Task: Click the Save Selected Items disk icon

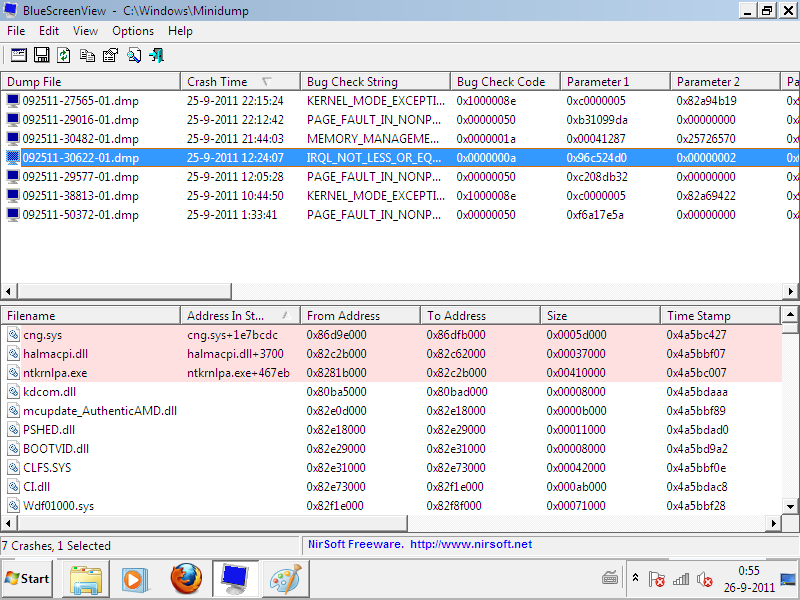Action: click(41, 55)
